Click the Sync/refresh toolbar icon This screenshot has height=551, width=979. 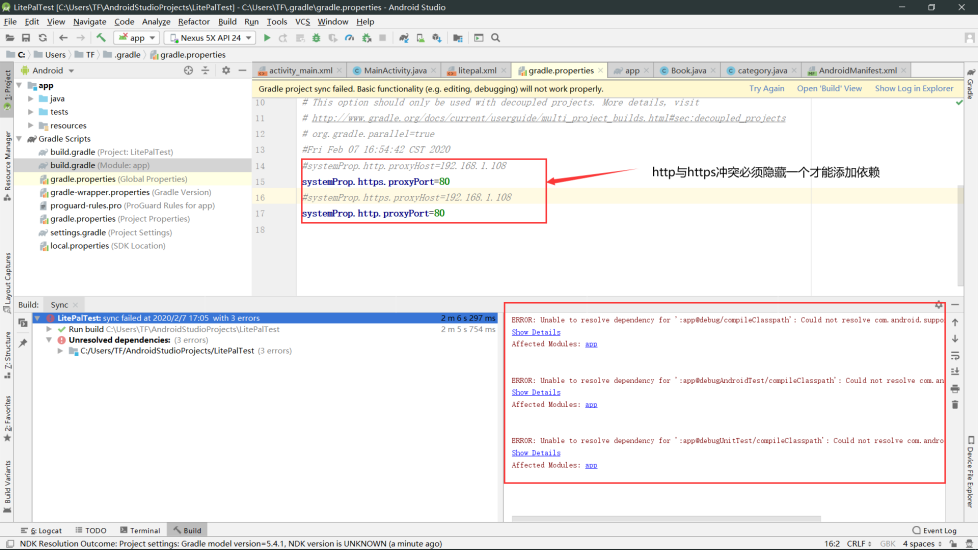[x=42, y=38]
